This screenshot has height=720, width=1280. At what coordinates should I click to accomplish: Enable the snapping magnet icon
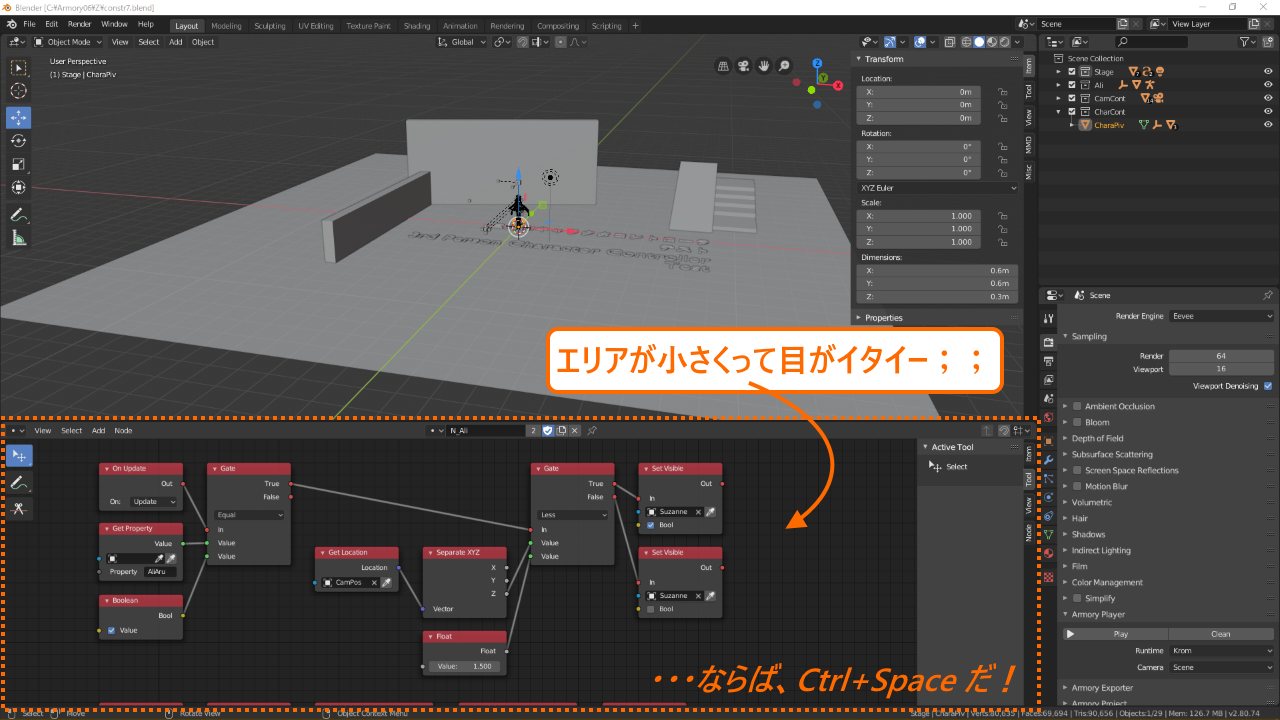522,41
